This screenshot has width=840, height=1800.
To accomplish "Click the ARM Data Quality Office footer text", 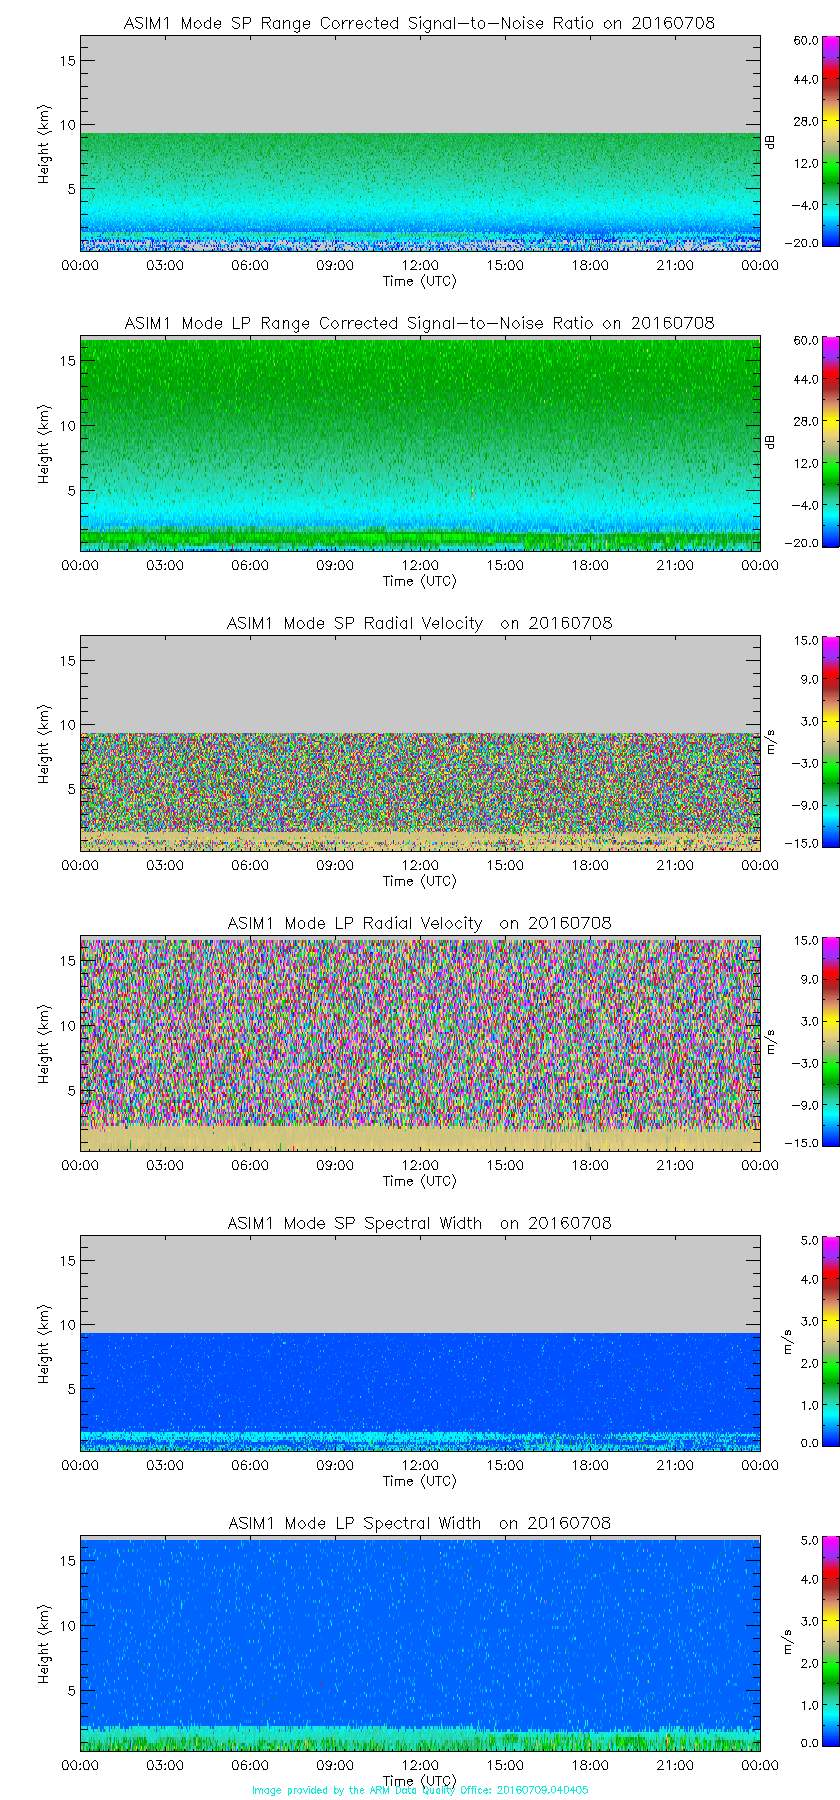I will [x=420, y=1790].
